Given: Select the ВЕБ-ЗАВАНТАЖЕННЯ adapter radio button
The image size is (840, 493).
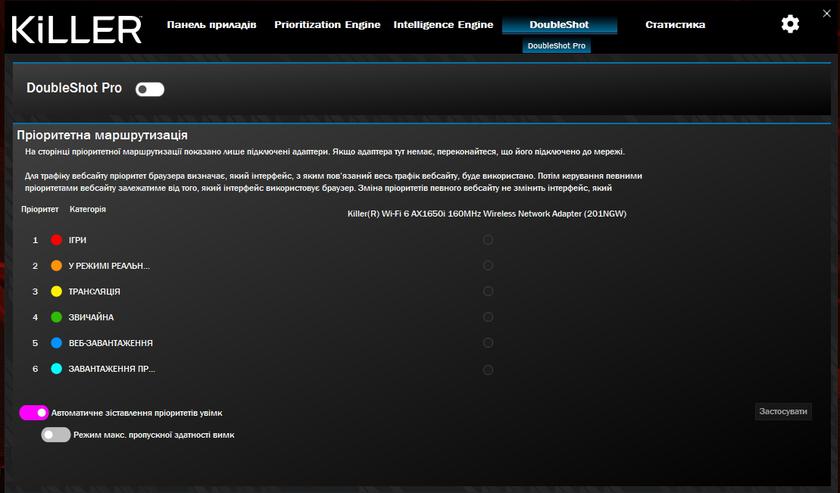Looking at the screenshot, I should pos(488,343).
